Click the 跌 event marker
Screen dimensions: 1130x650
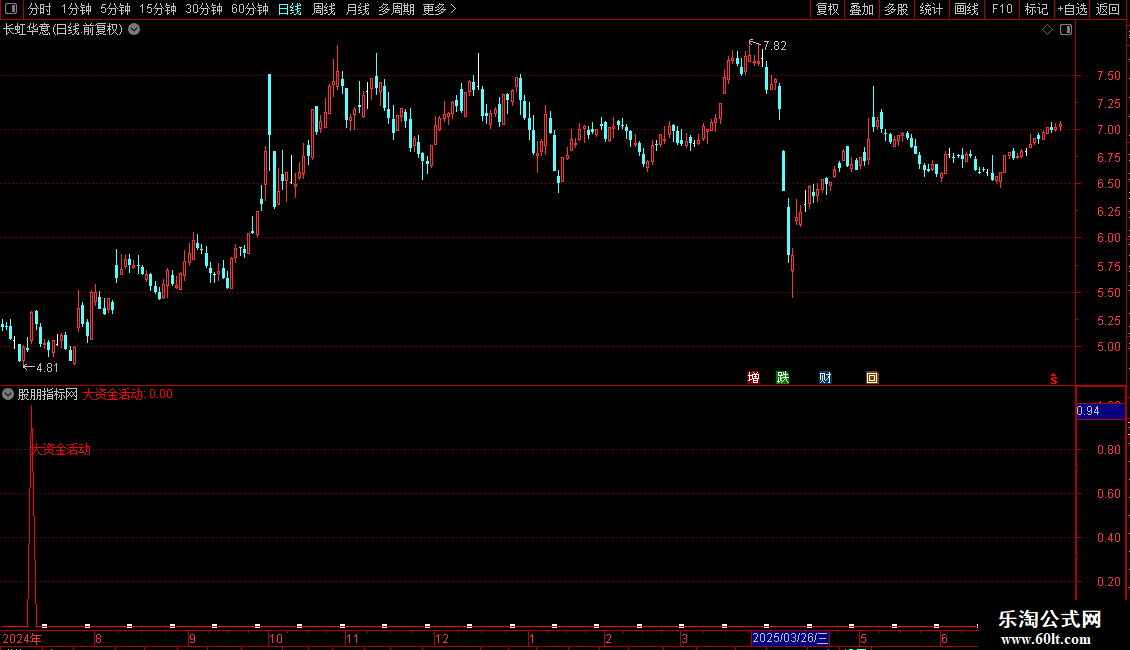(783, 378)
